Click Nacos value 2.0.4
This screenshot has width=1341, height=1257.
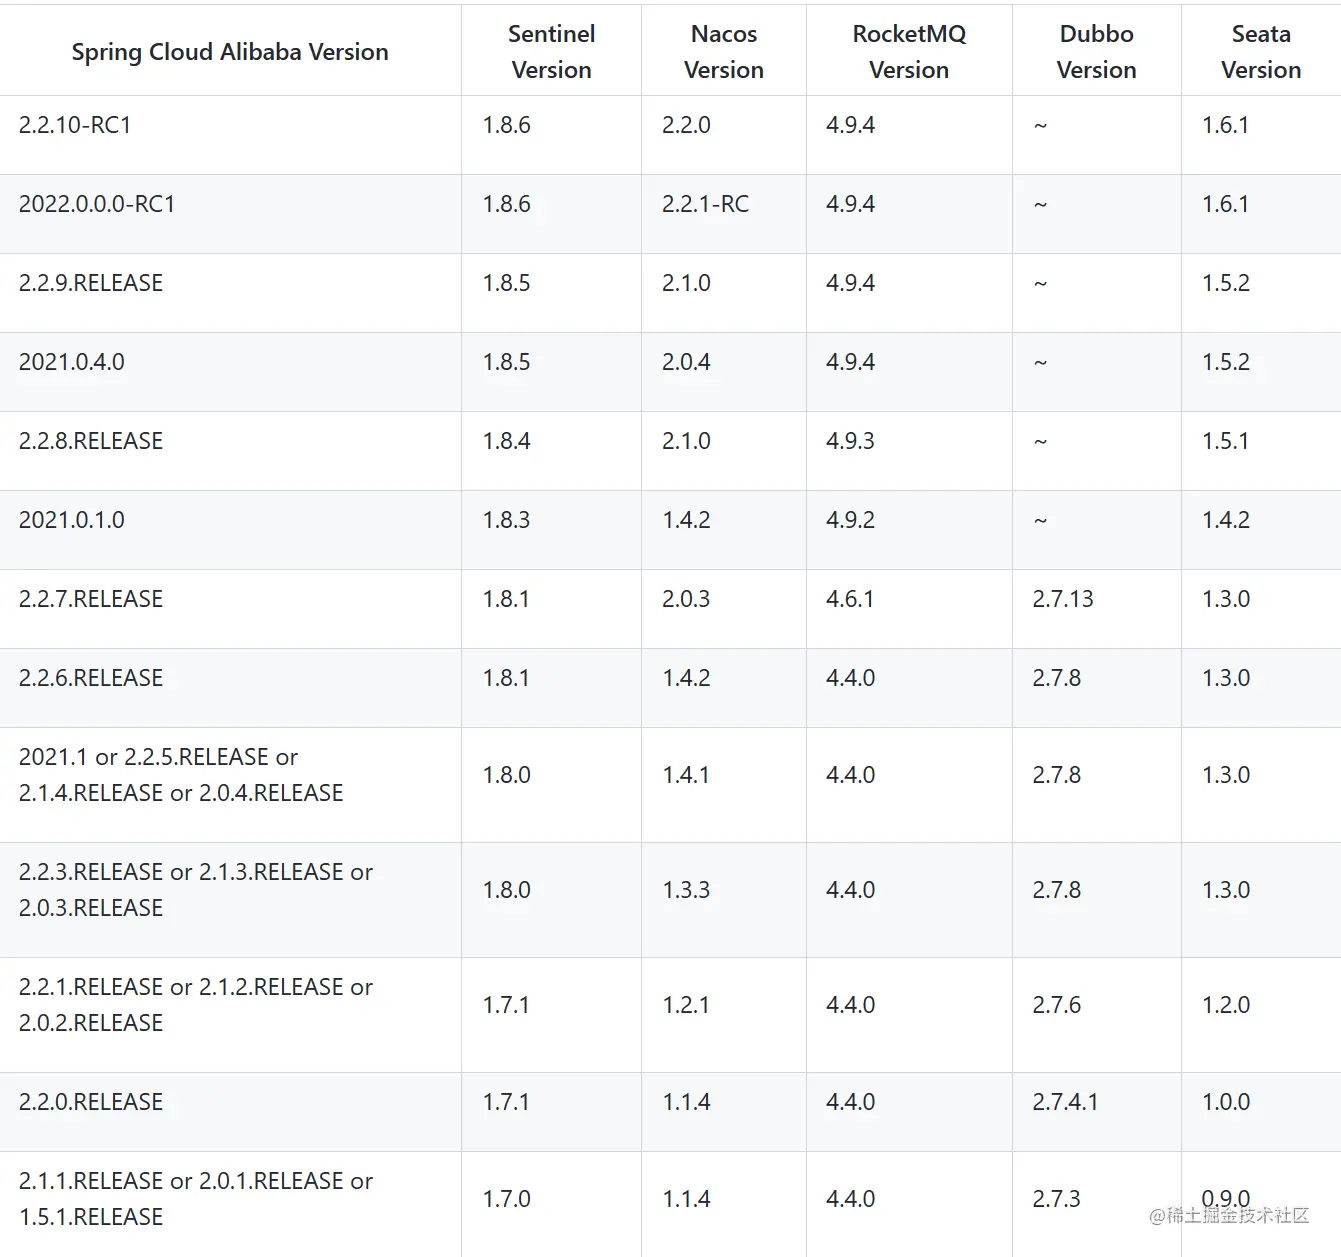(x=686, y=362)
